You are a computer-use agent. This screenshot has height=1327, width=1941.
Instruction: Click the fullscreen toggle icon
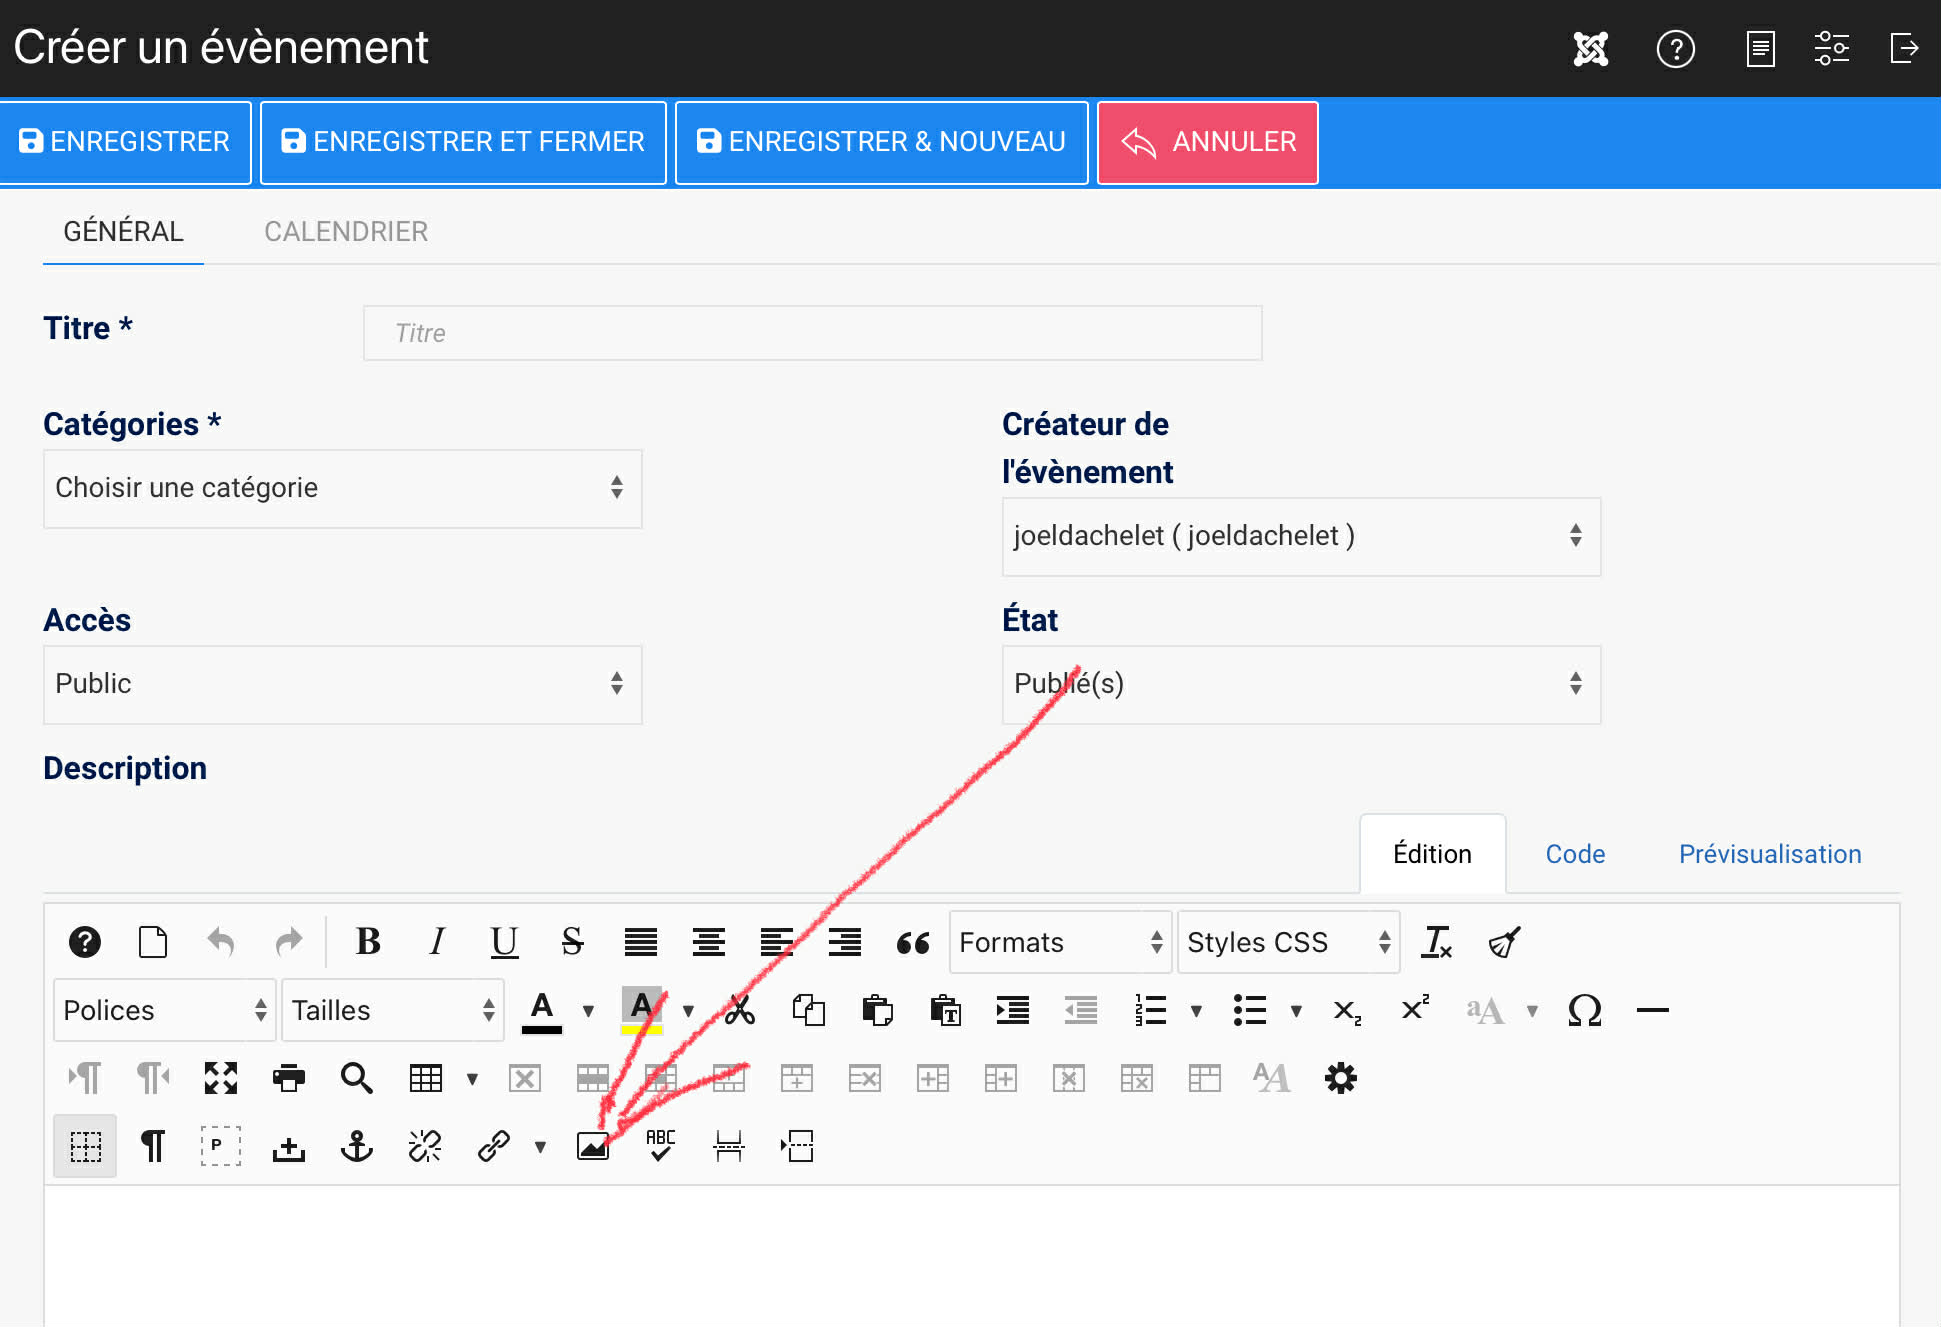221,1078
